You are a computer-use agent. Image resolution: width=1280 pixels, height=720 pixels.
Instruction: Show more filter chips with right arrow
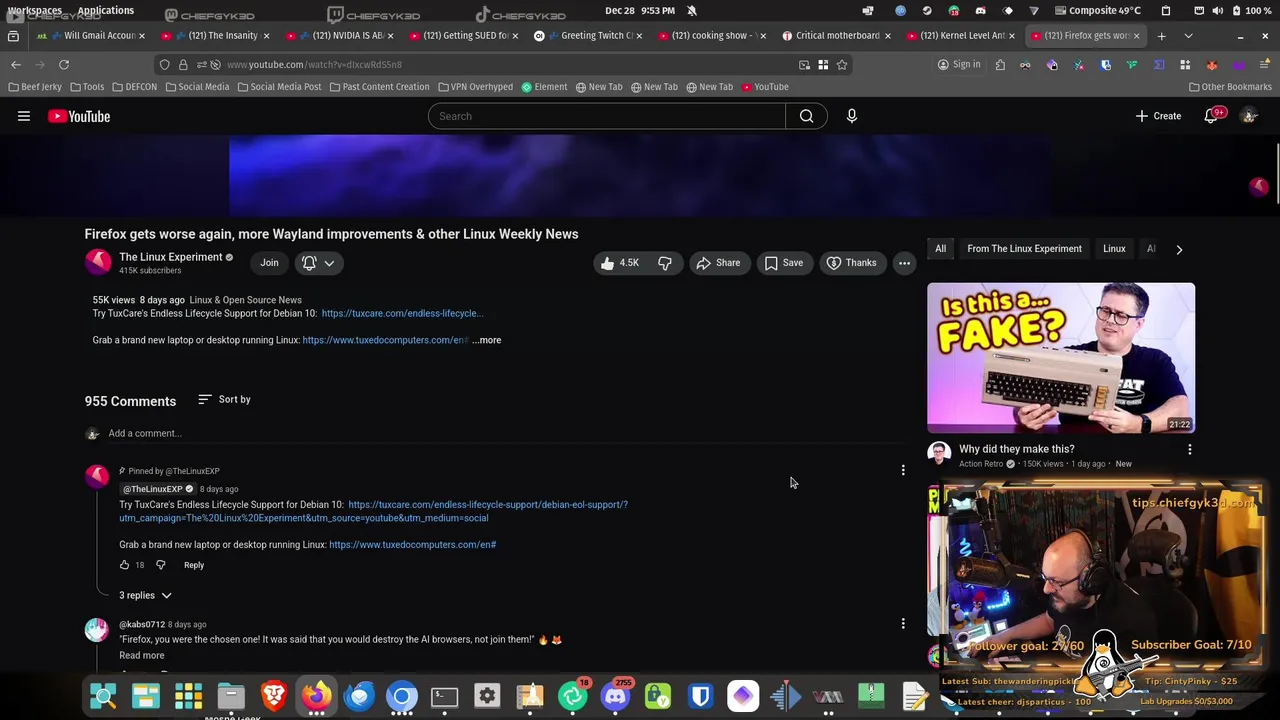coord(1179,249)
